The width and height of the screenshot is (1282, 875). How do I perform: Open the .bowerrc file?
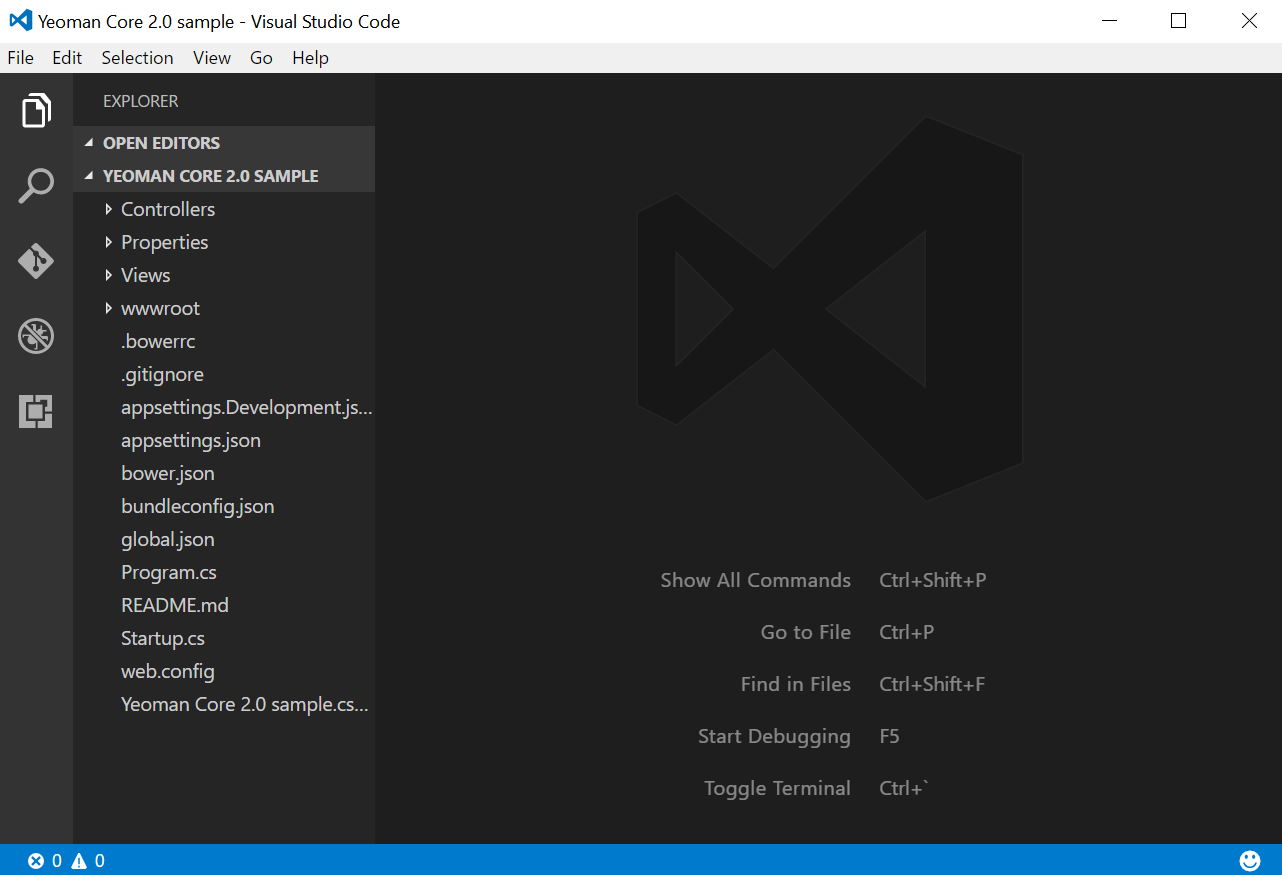[224, 341]
